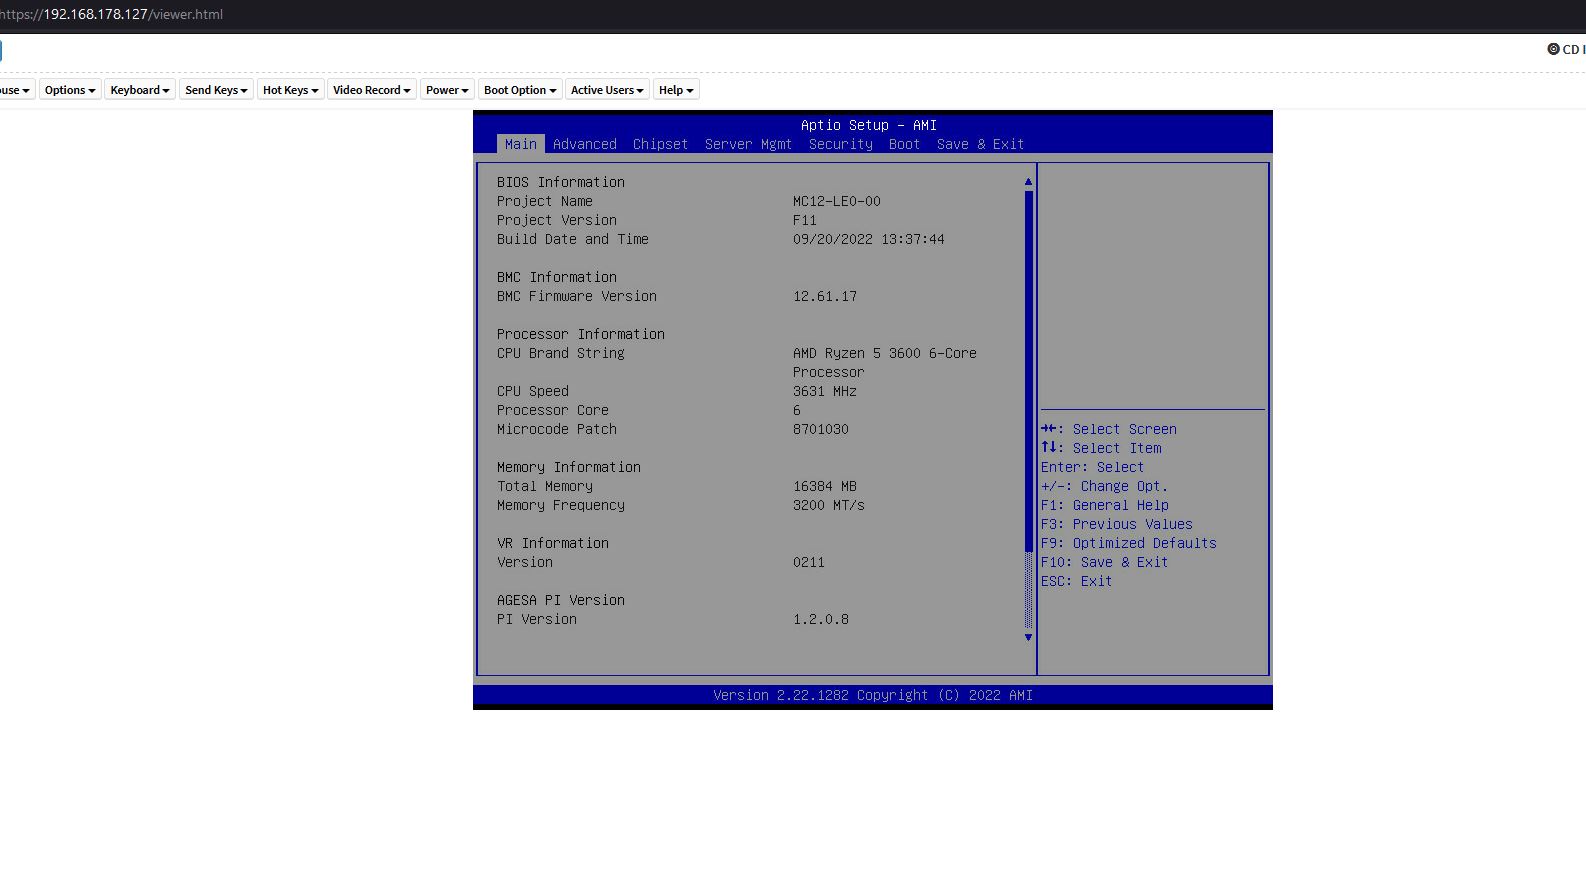Click the F1: General Help hint
The height and width of the screenshot is (876, 1586).
click(x=1105, y=505)
